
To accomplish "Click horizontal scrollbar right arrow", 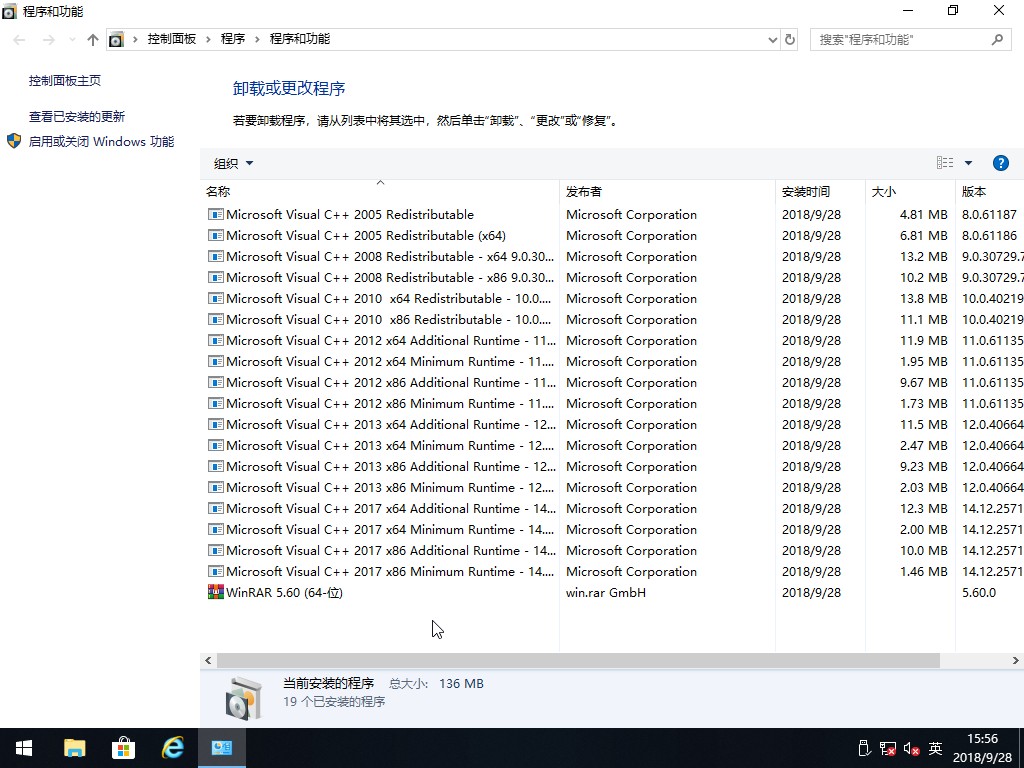I will click(x=1016, y=660).
